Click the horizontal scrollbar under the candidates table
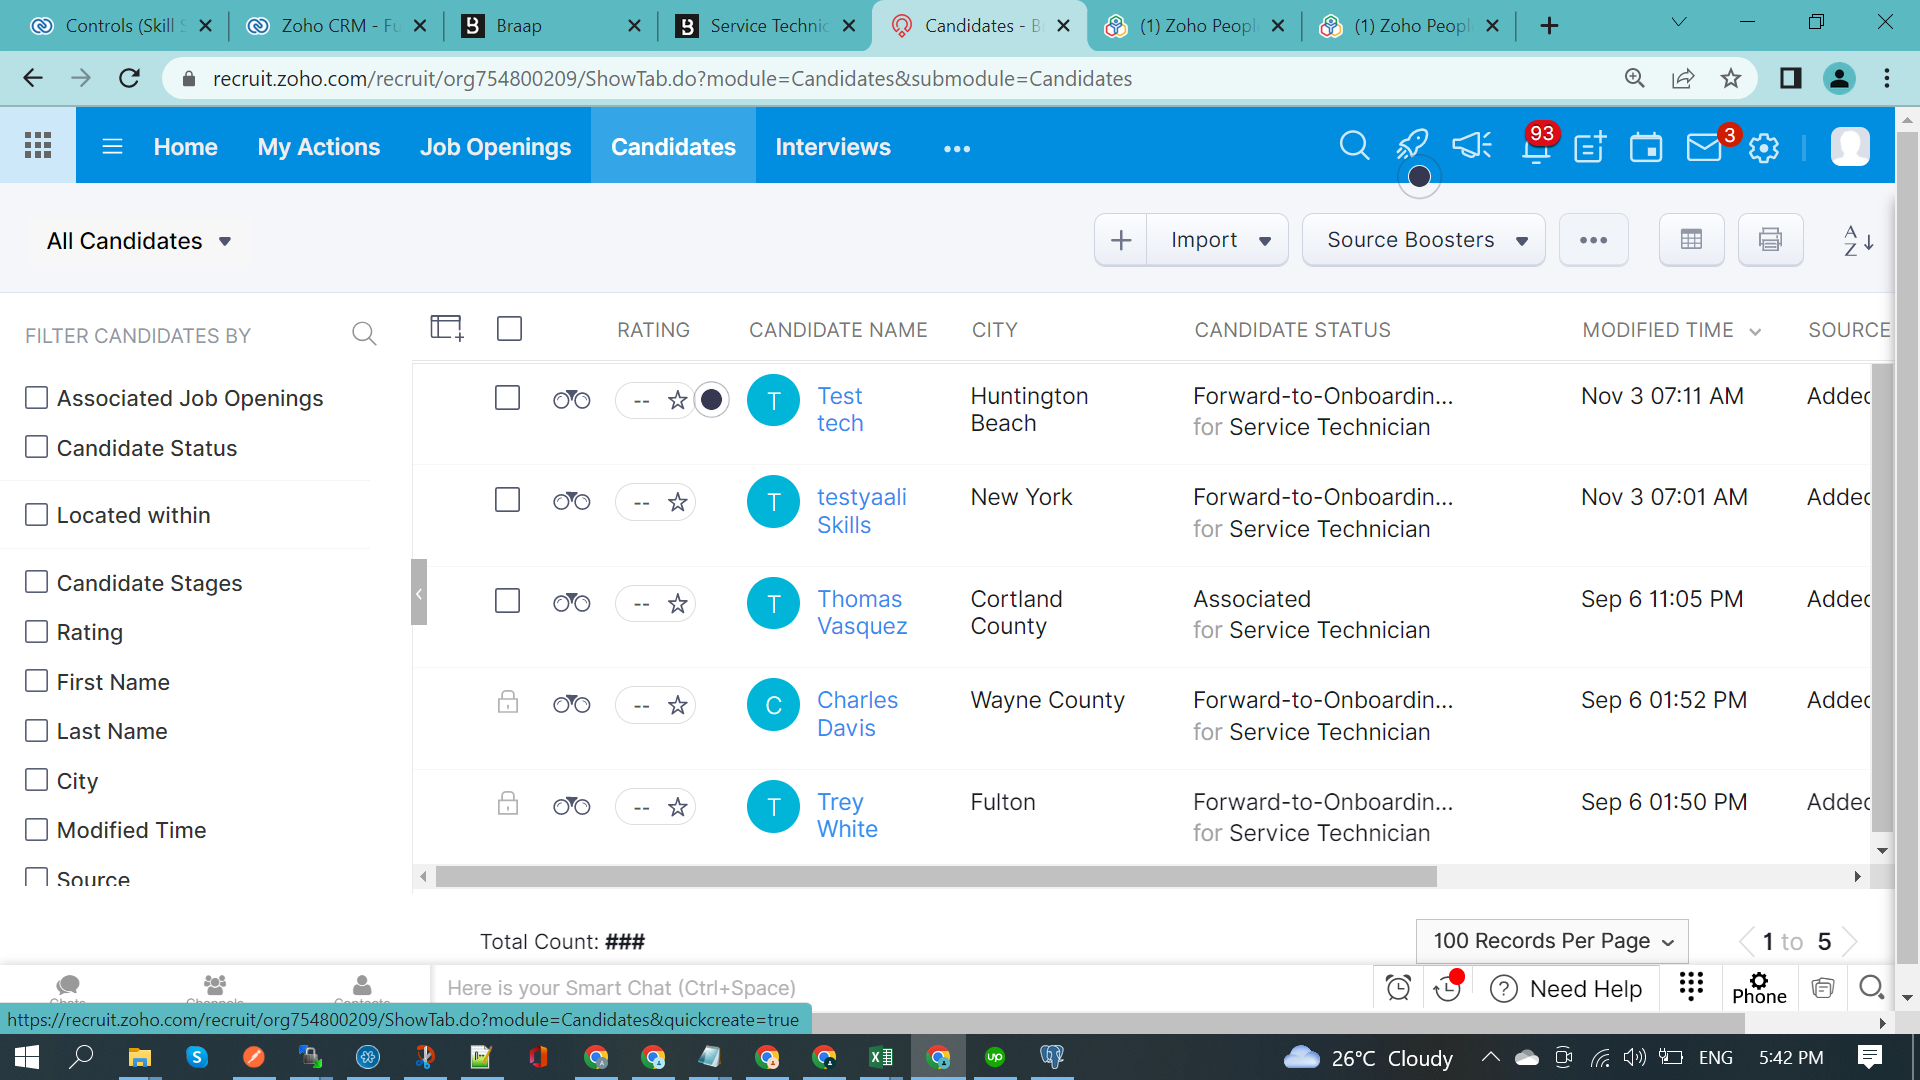The height and width of the screenshot is (1080, 1920). pyautogui.click(x=936, y=877)
